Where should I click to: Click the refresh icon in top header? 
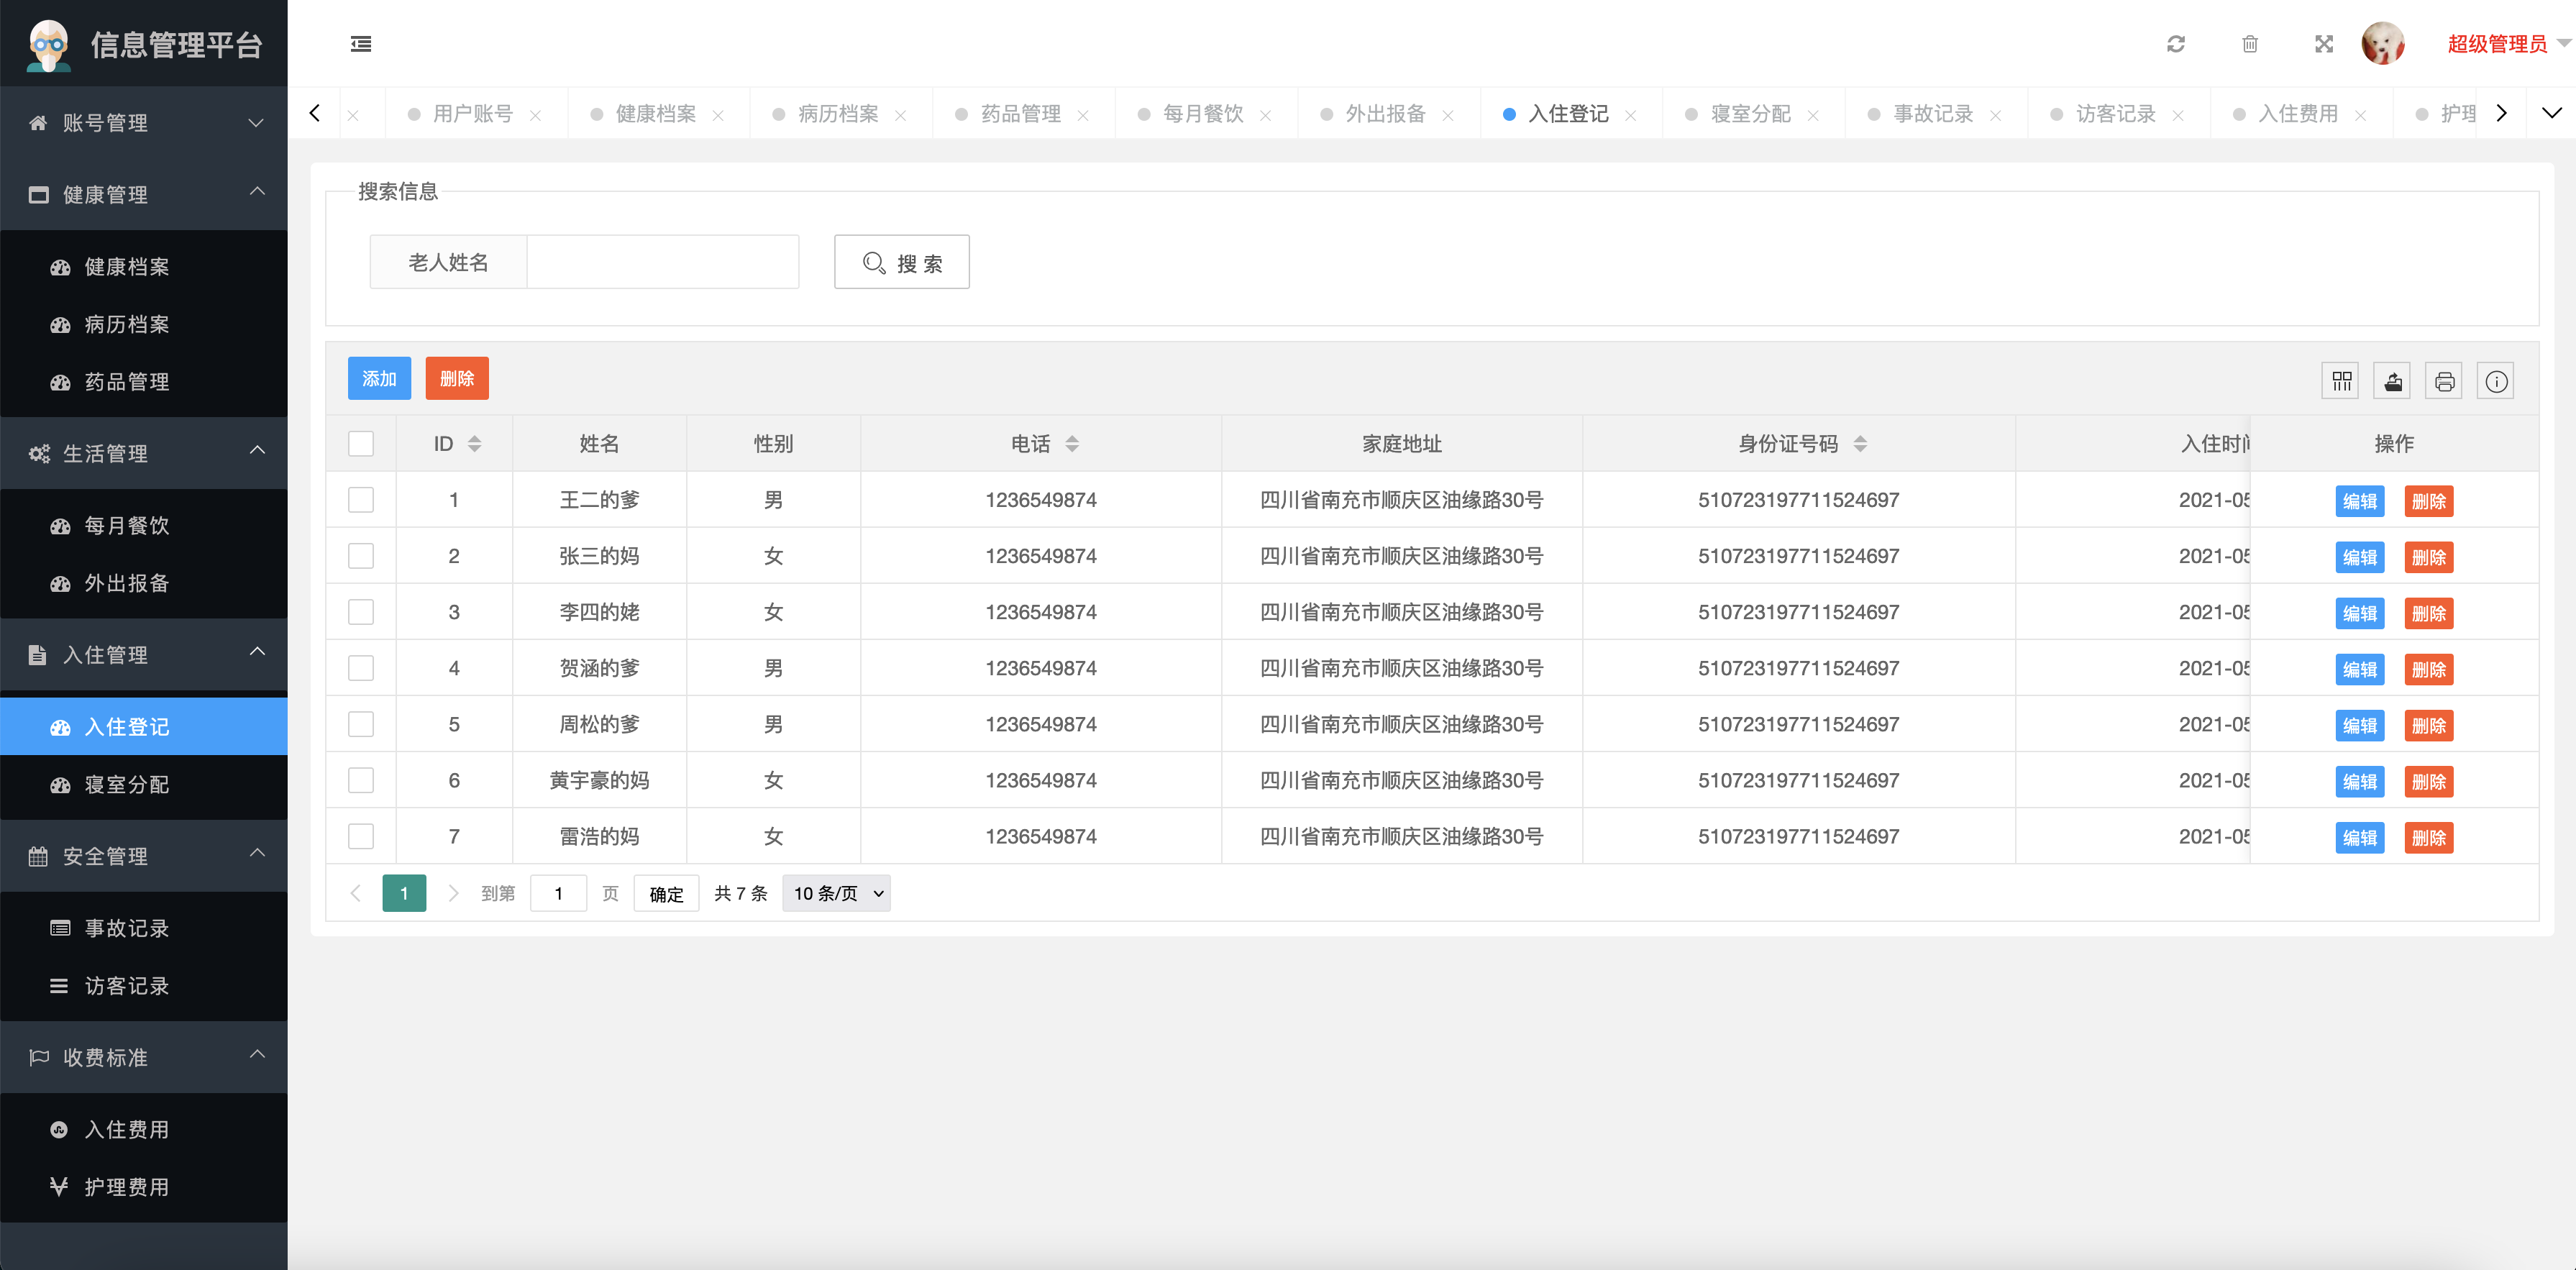point(2175,44)
